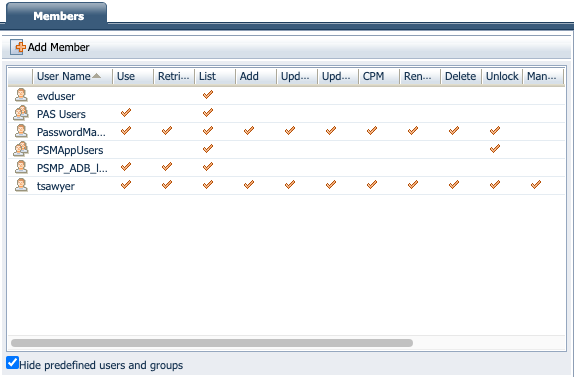Click tsawyer Manage permission checkmark
Image resolution: width=580 pixels, height=377 pixels.
coord(536,184)
